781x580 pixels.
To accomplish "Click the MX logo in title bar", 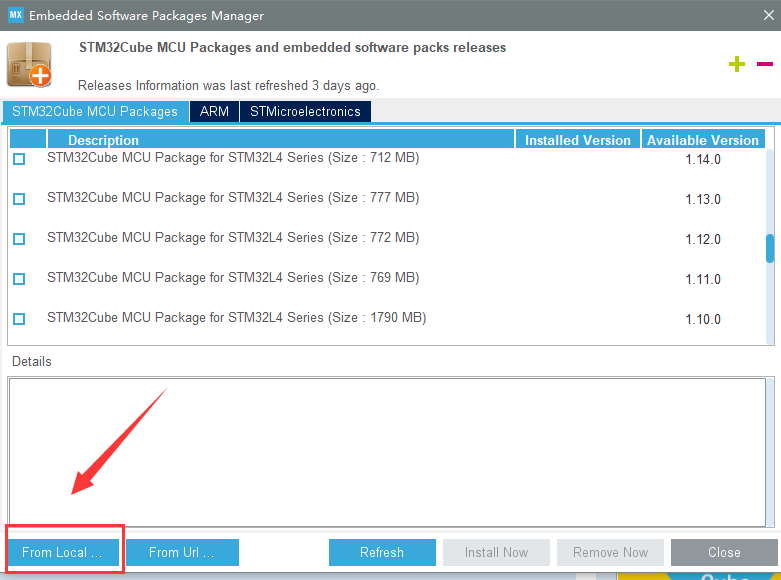I will [15, 14].
